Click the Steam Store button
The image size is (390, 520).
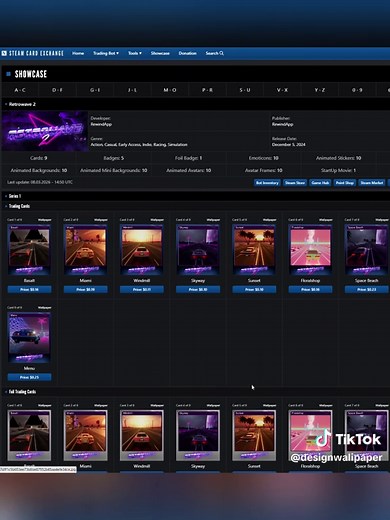(295, 183)
